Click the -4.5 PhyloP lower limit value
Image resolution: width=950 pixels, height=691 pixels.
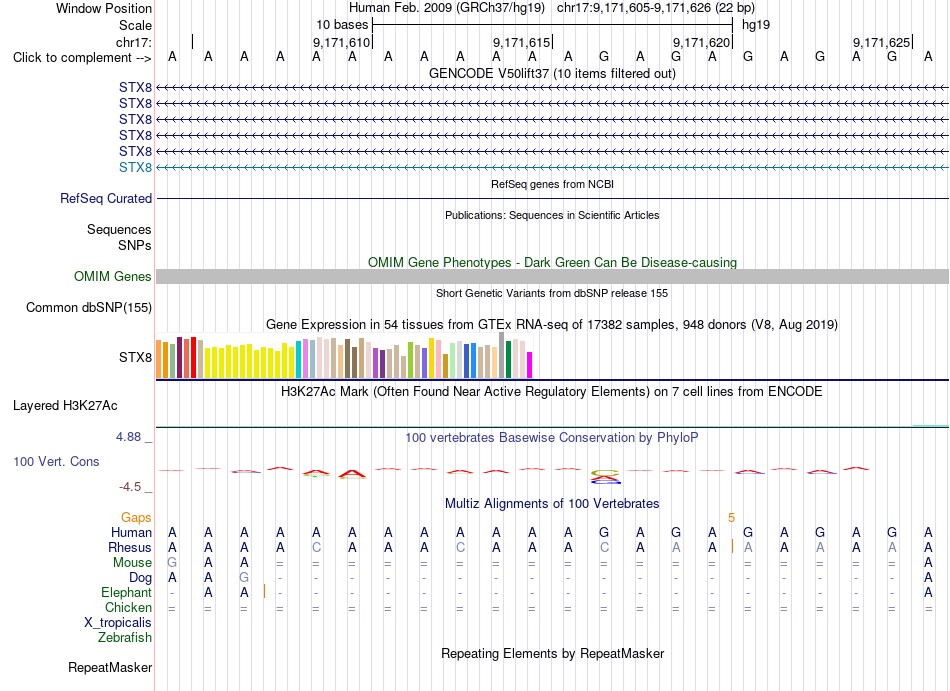(130, 487)
